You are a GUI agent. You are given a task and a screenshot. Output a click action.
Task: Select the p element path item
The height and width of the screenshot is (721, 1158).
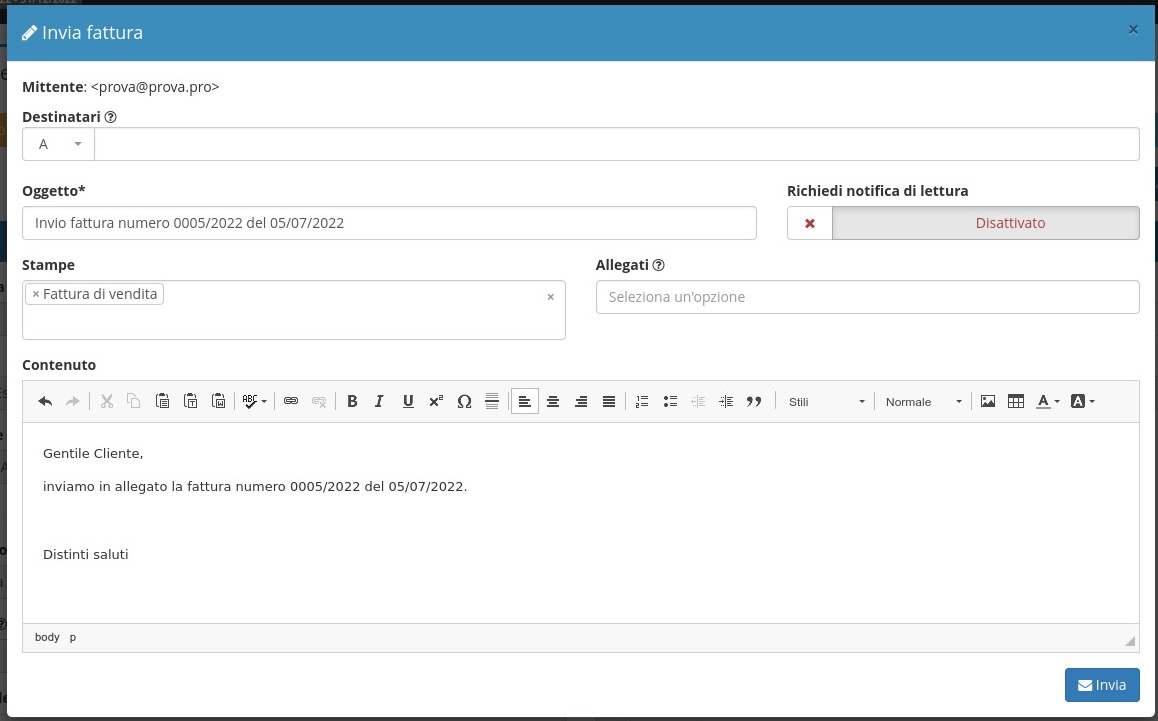[x=73, y=637]
